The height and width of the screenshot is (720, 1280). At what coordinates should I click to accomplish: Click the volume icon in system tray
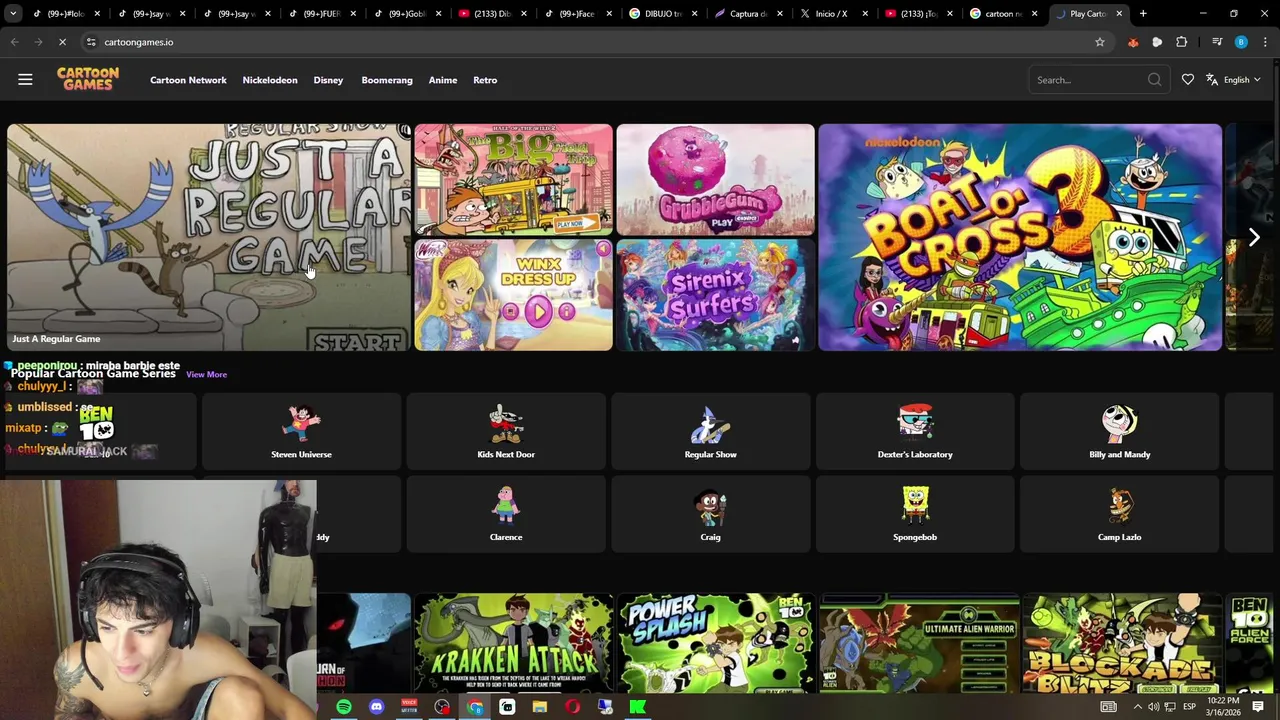1154,707
